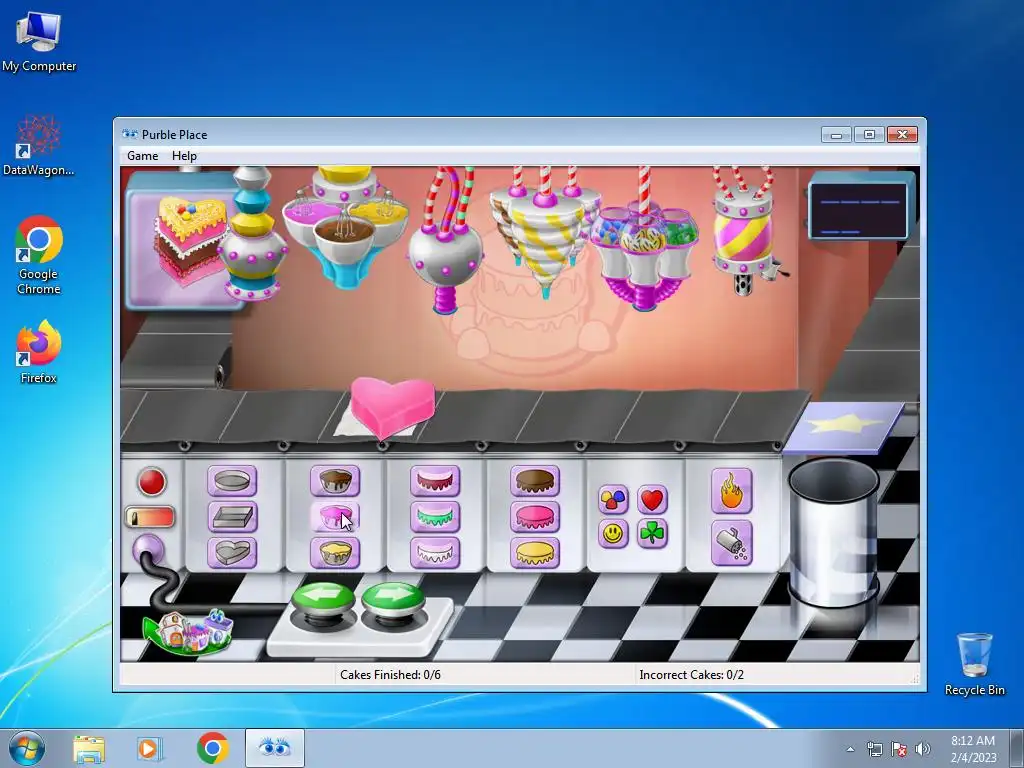Viewport: 1024px width, 768px height.
Task: Click the blue order monitor screen
Action: pyautogui.click(x=862, y=210)
